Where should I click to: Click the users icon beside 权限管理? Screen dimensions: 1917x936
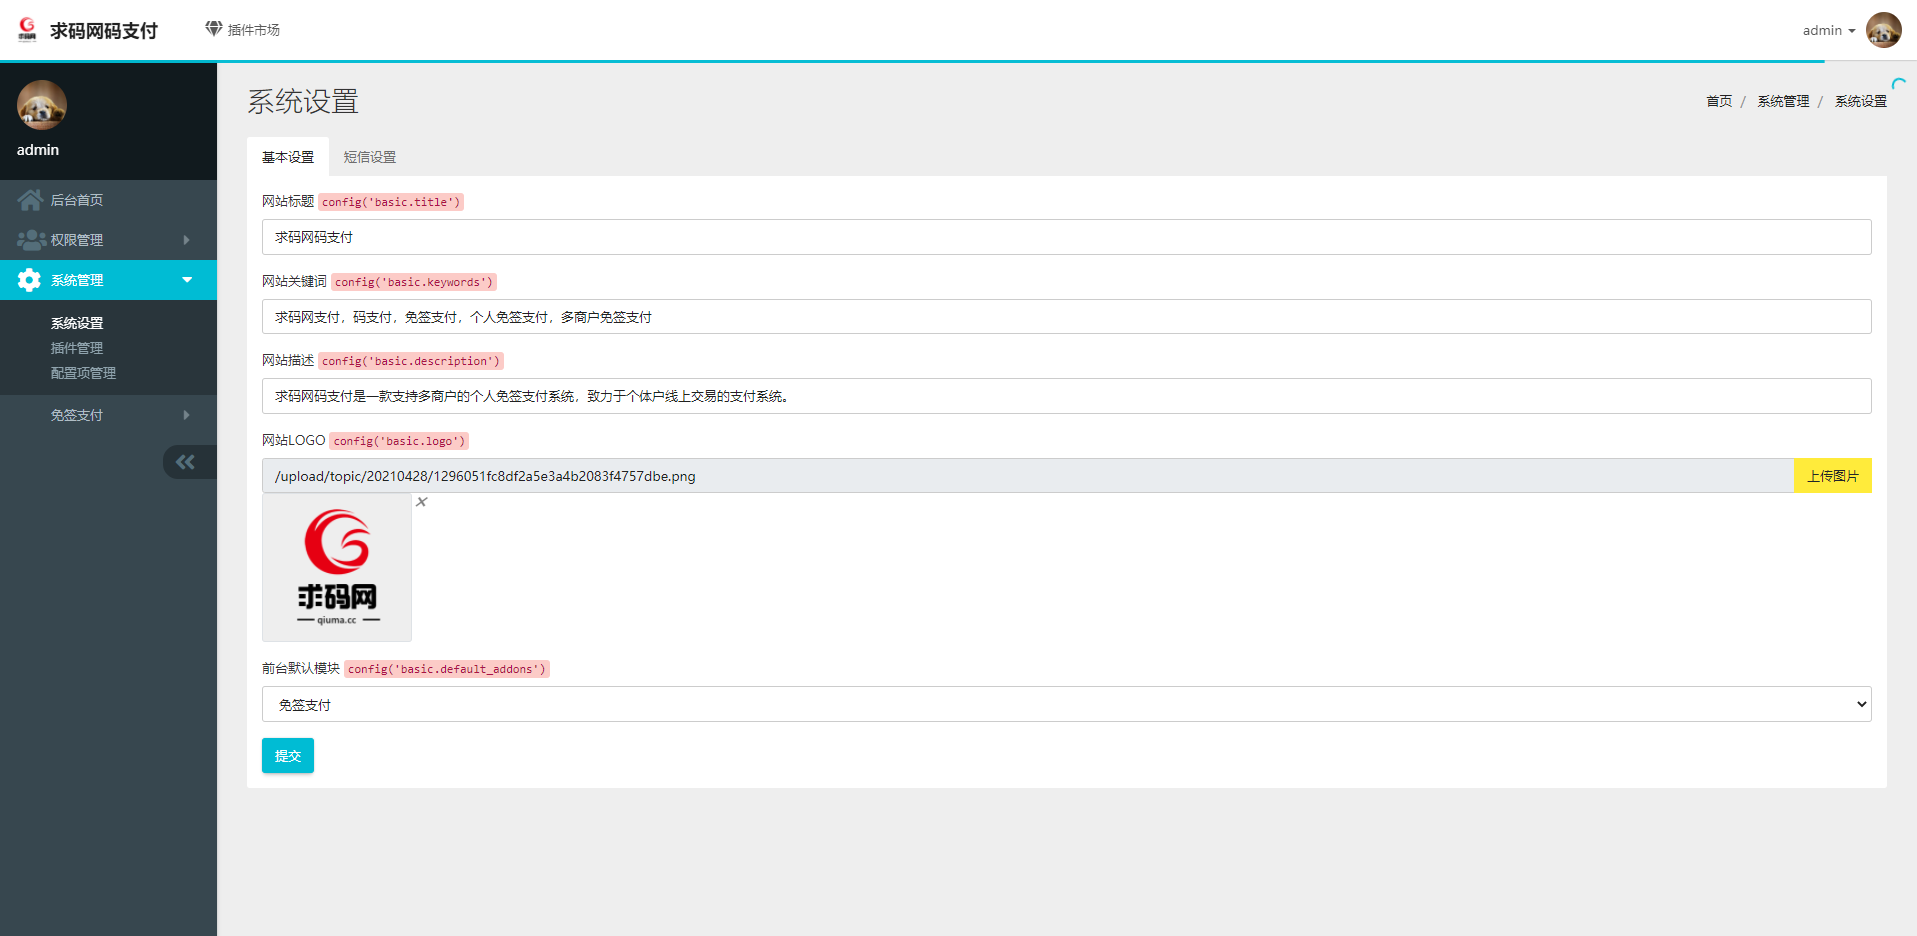click(x=31, y=240)
